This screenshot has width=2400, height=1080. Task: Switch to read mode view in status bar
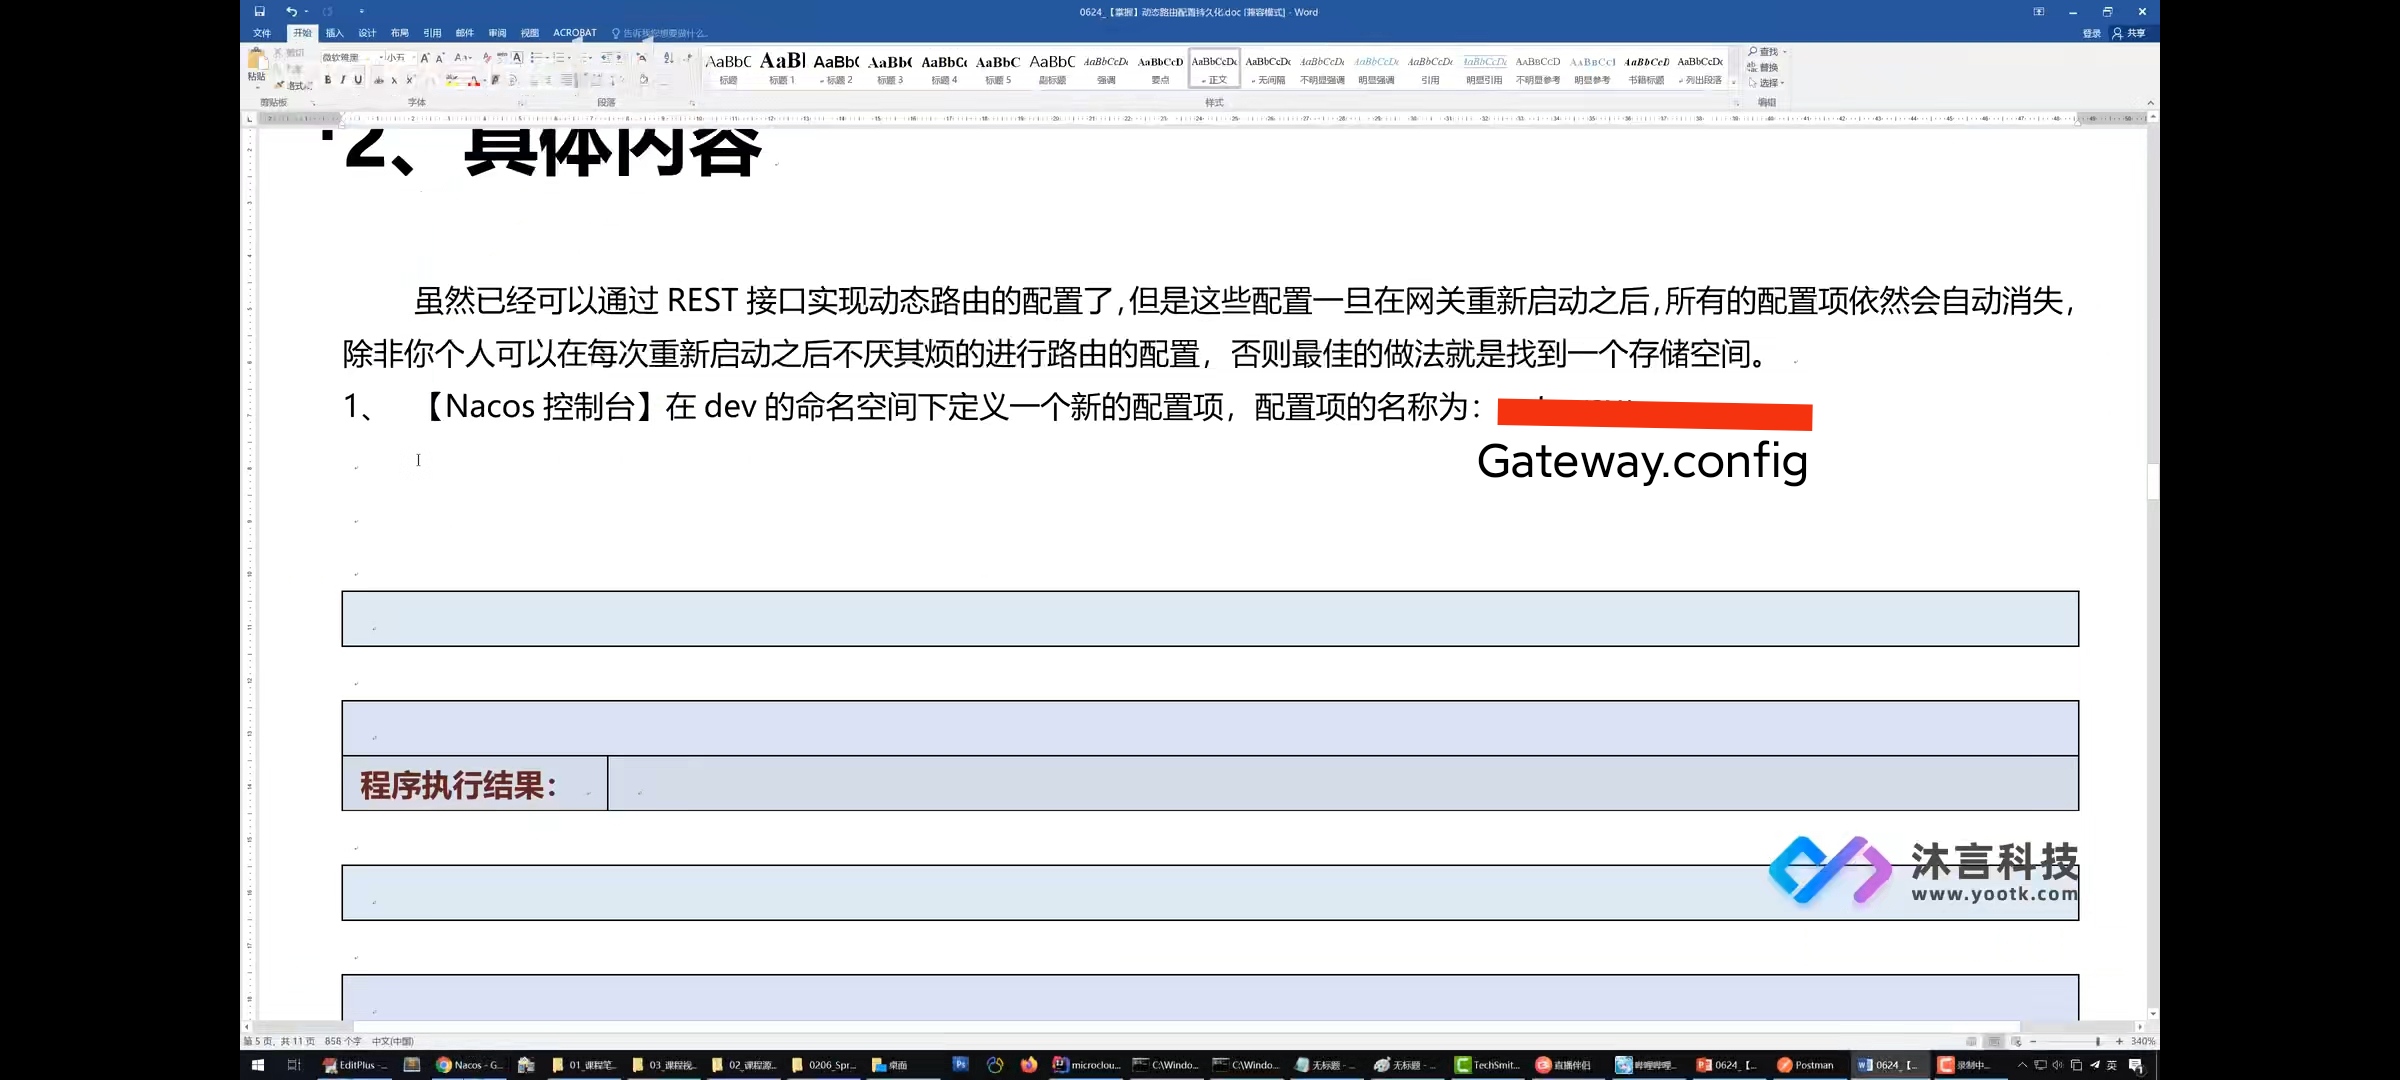pos(1972,1041)
